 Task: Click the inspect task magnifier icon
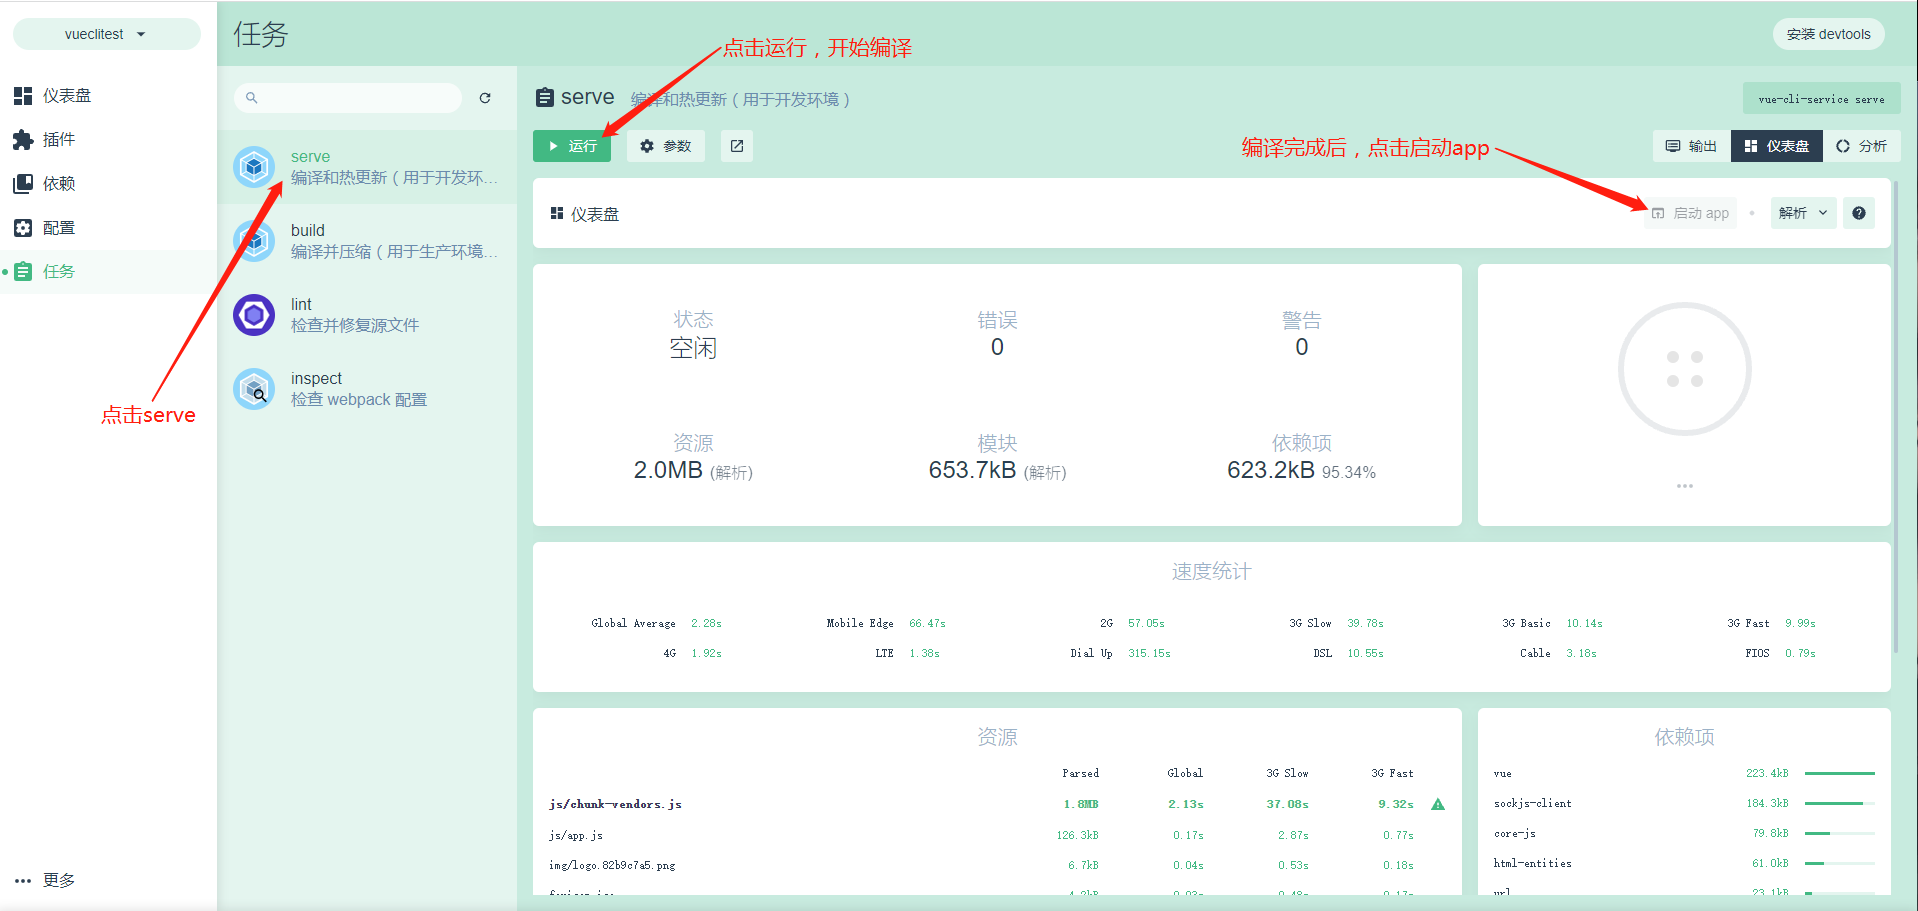click(x=254, y=389)
